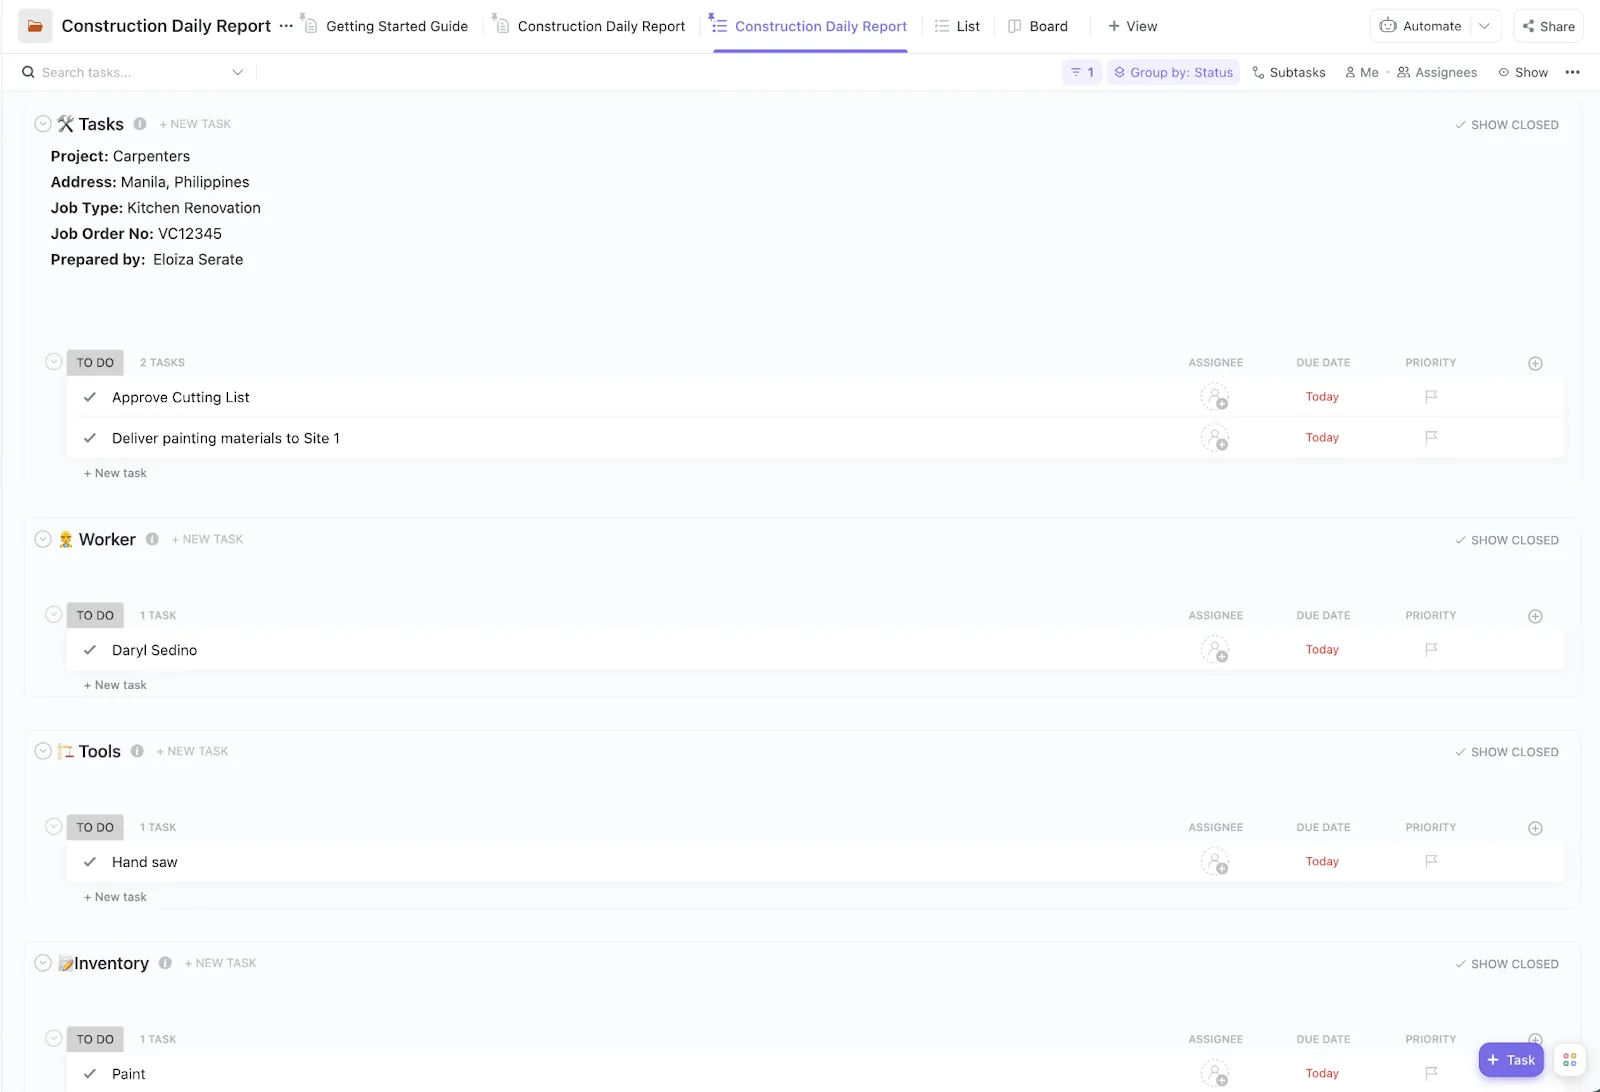1600x1092 pixels.
Task: Toggle Show Closed in Inventory section
Action: point(1507,964)
